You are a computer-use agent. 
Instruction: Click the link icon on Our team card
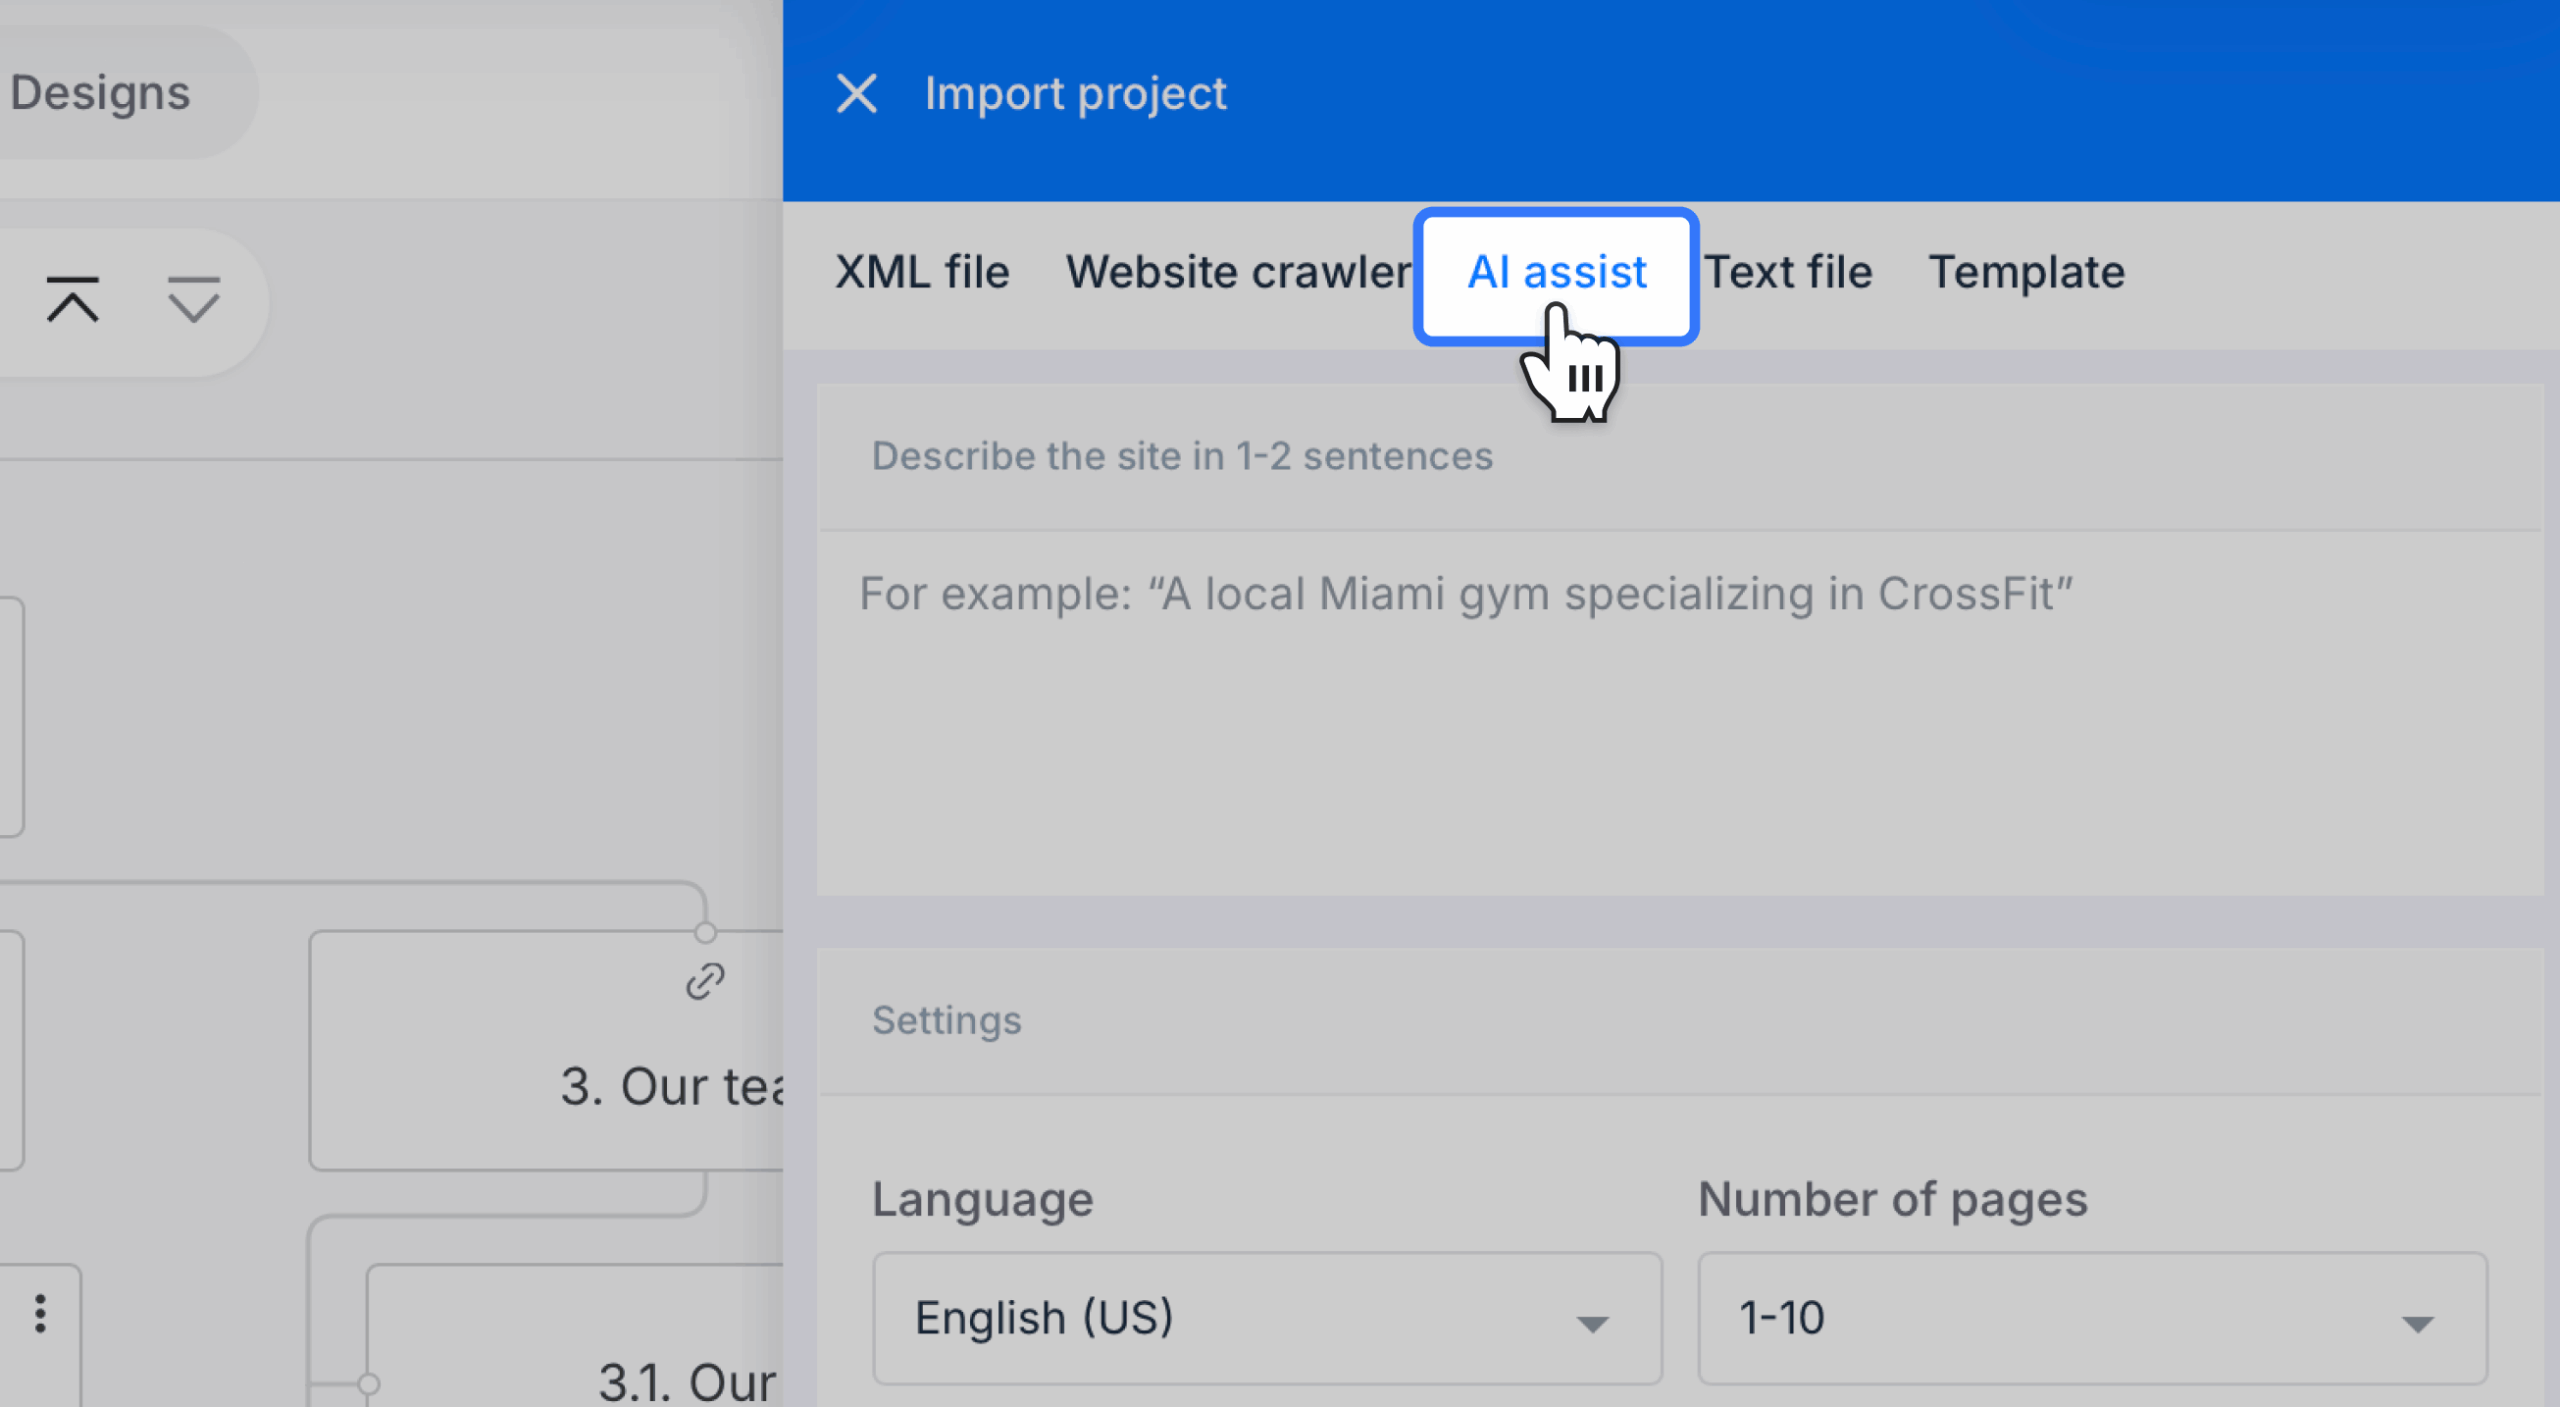point(705,981)
